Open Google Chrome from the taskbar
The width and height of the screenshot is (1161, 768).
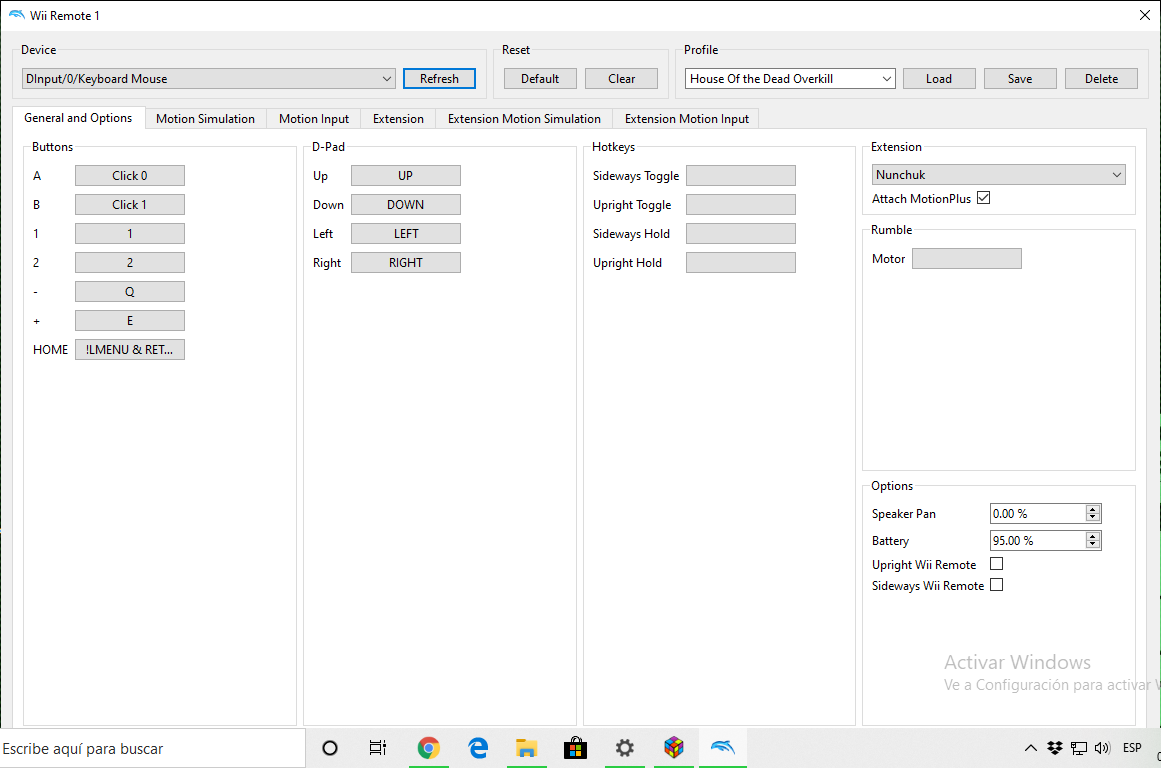428,748
